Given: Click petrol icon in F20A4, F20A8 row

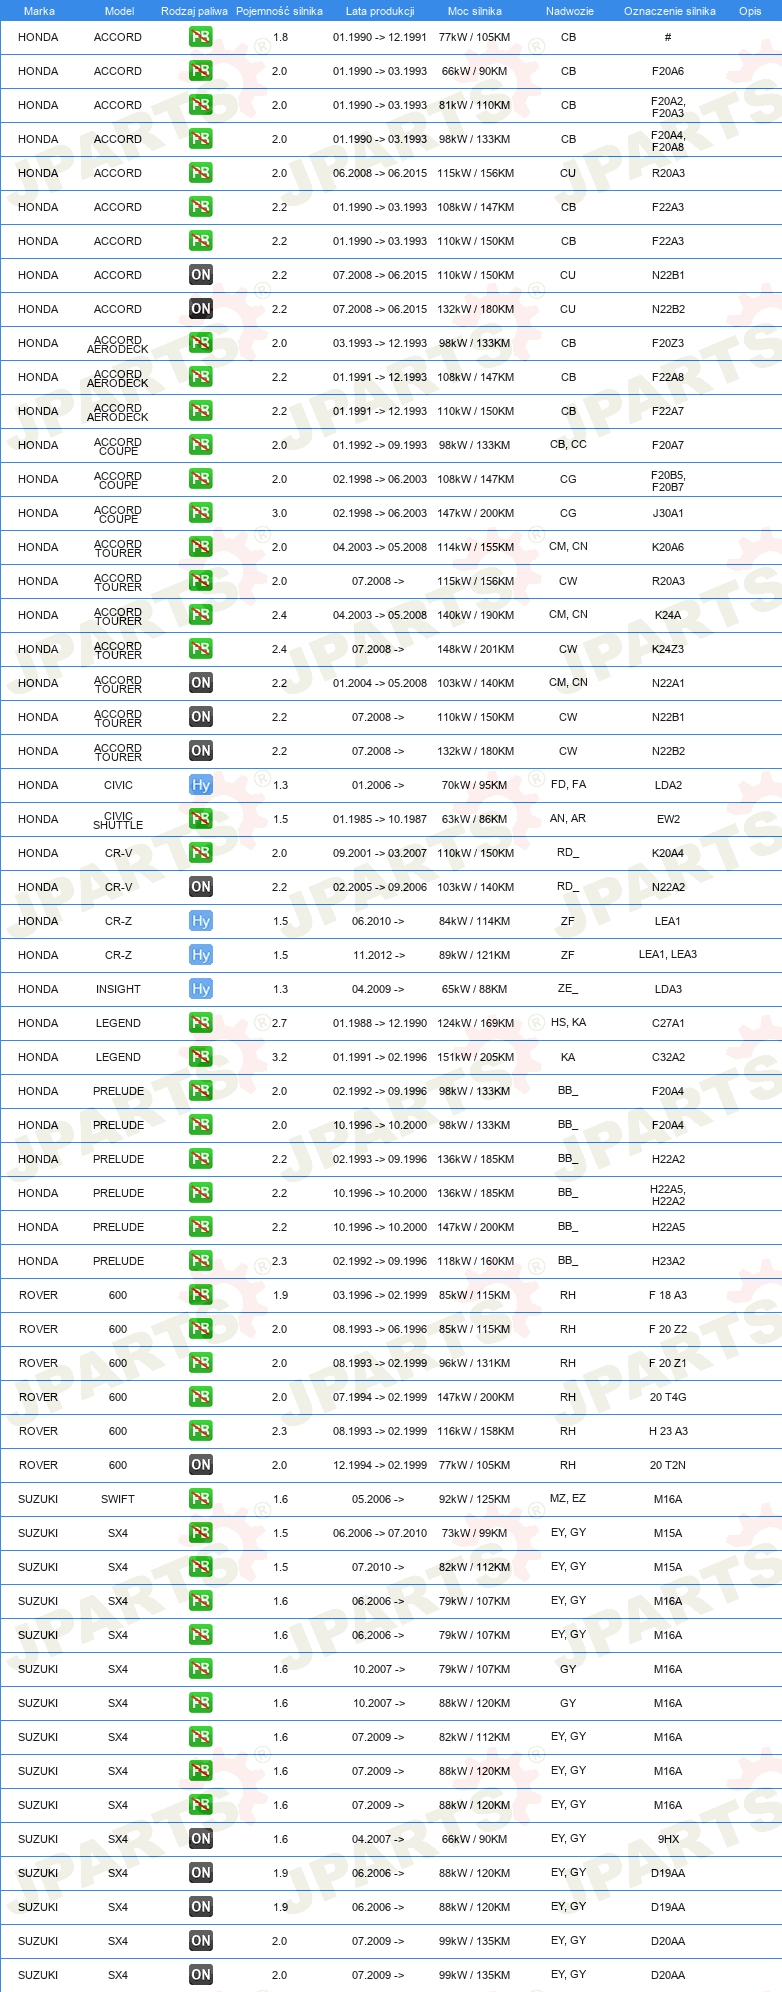Looking at the screenshot, I should [201, 139].
